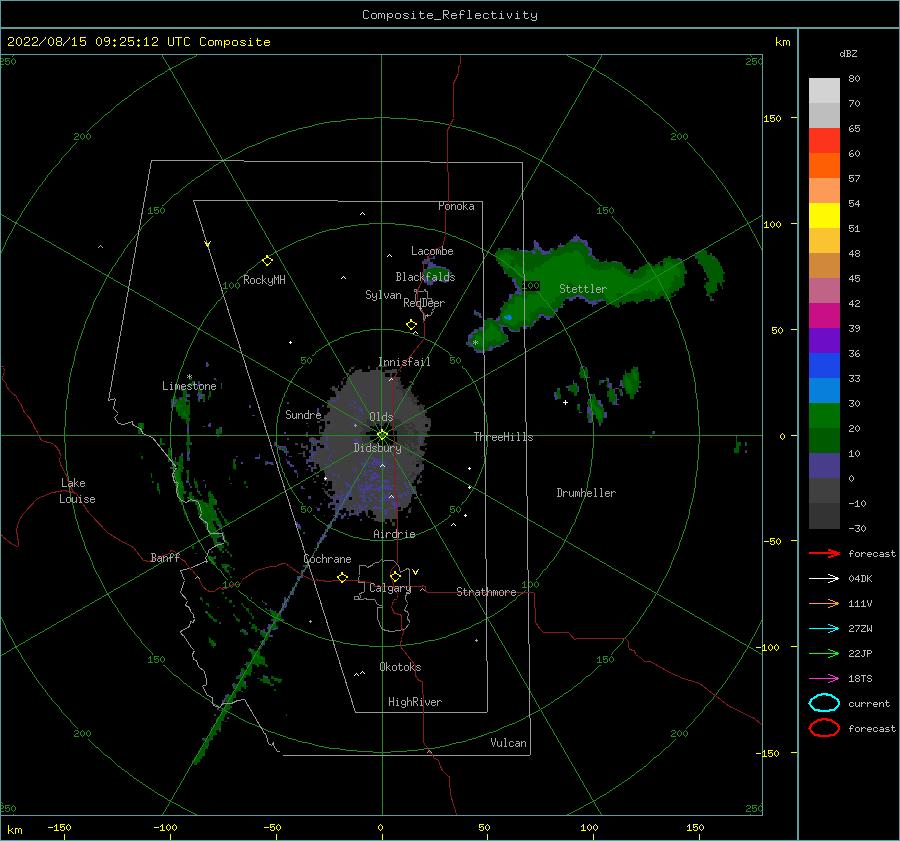Viewport: 900px width, 841px height.
Task: Click the Cochrane city label
Action: pyautogui.click(x=327, y=559)
